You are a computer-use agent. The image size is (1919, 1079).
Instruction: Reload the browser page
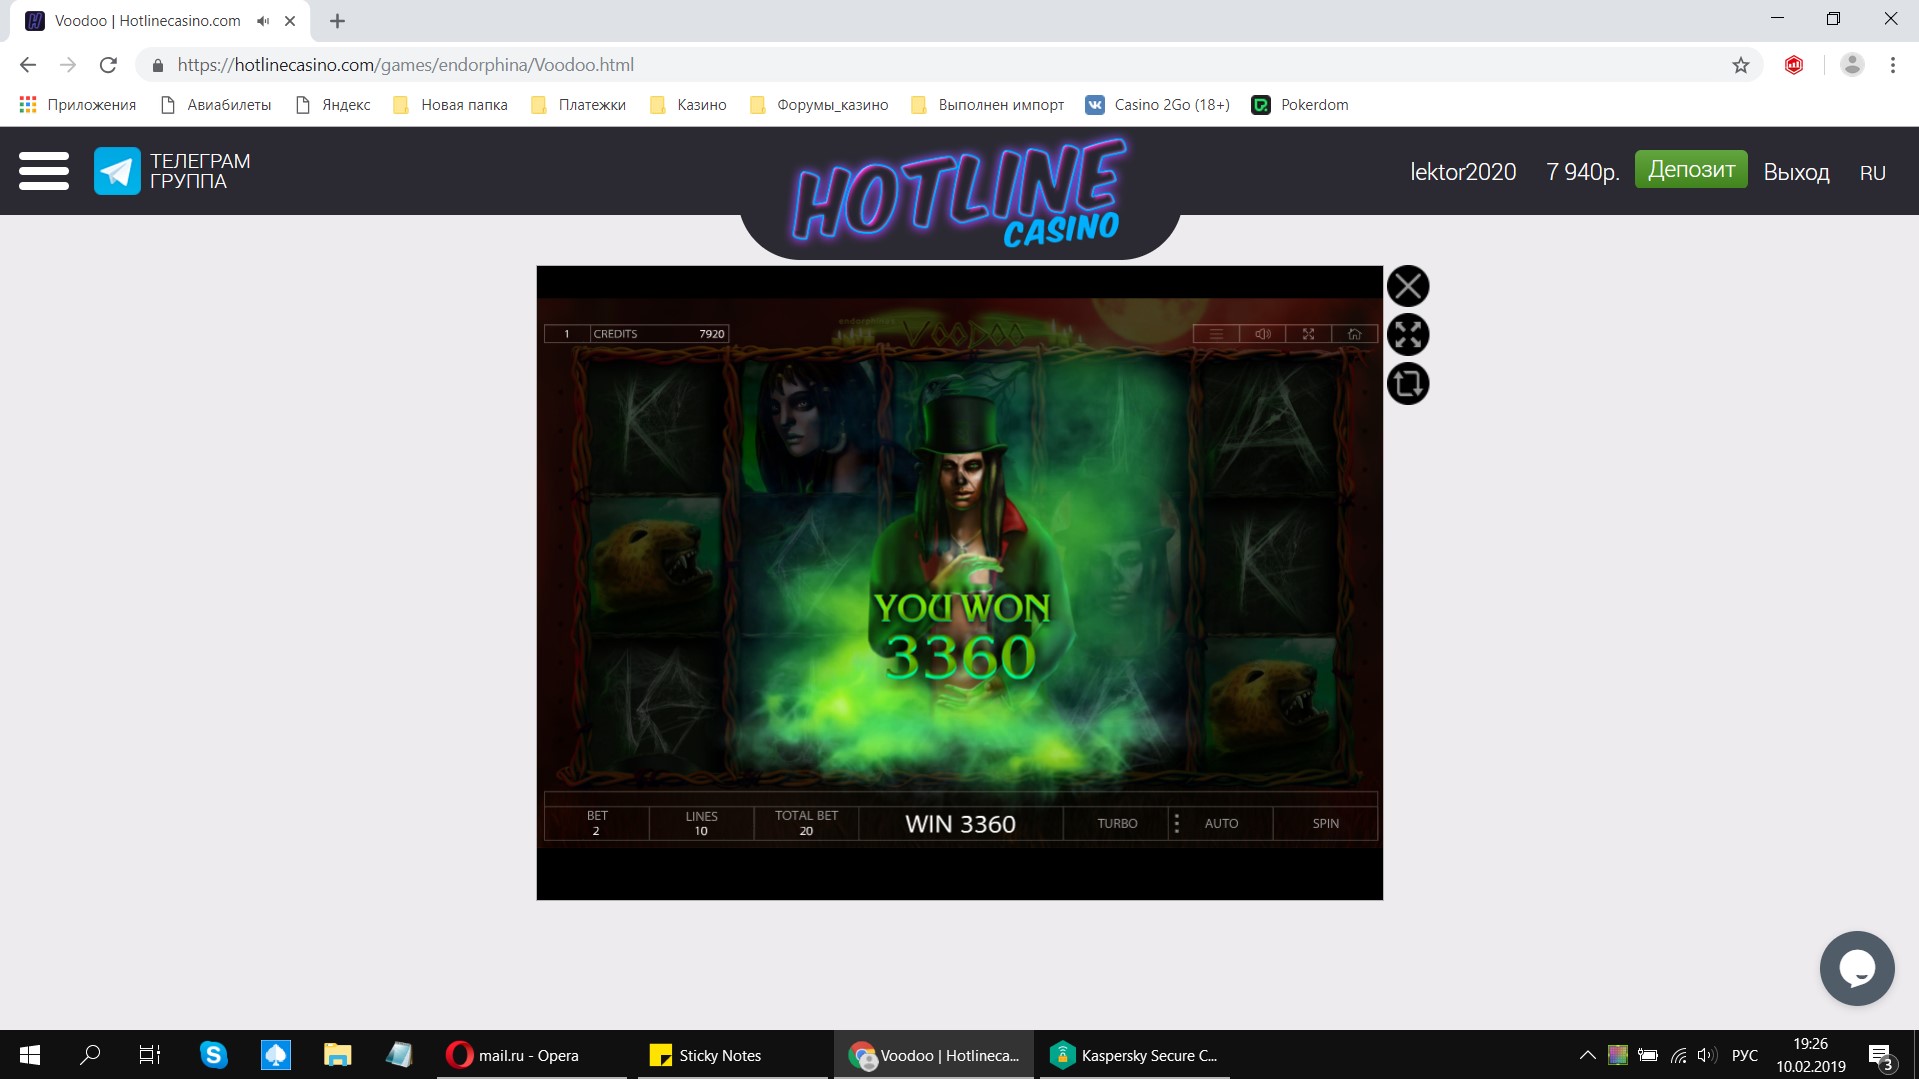108,65
